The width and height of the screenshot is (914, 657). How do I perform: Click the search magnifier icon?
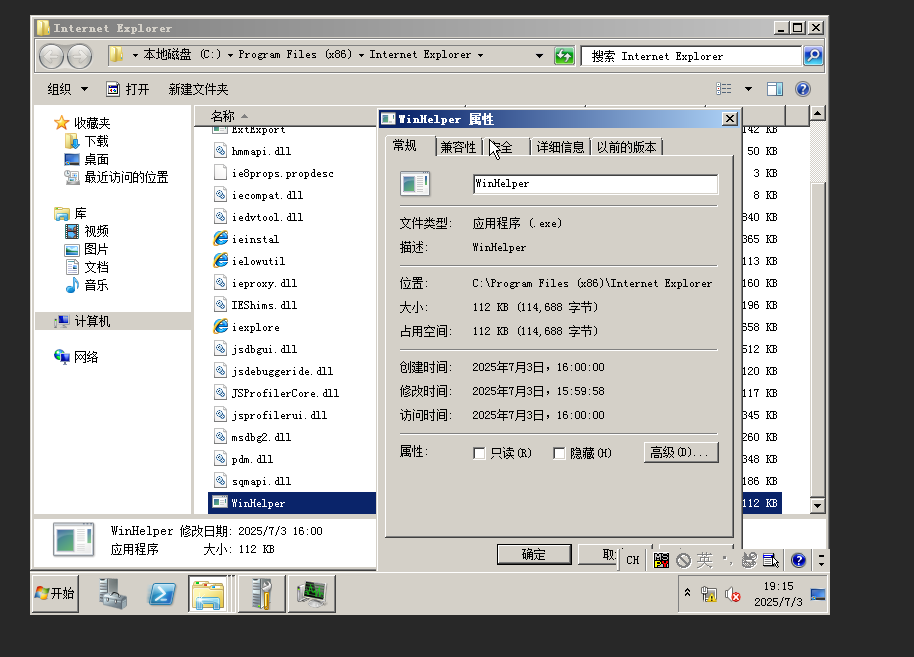tap(813, 56)
